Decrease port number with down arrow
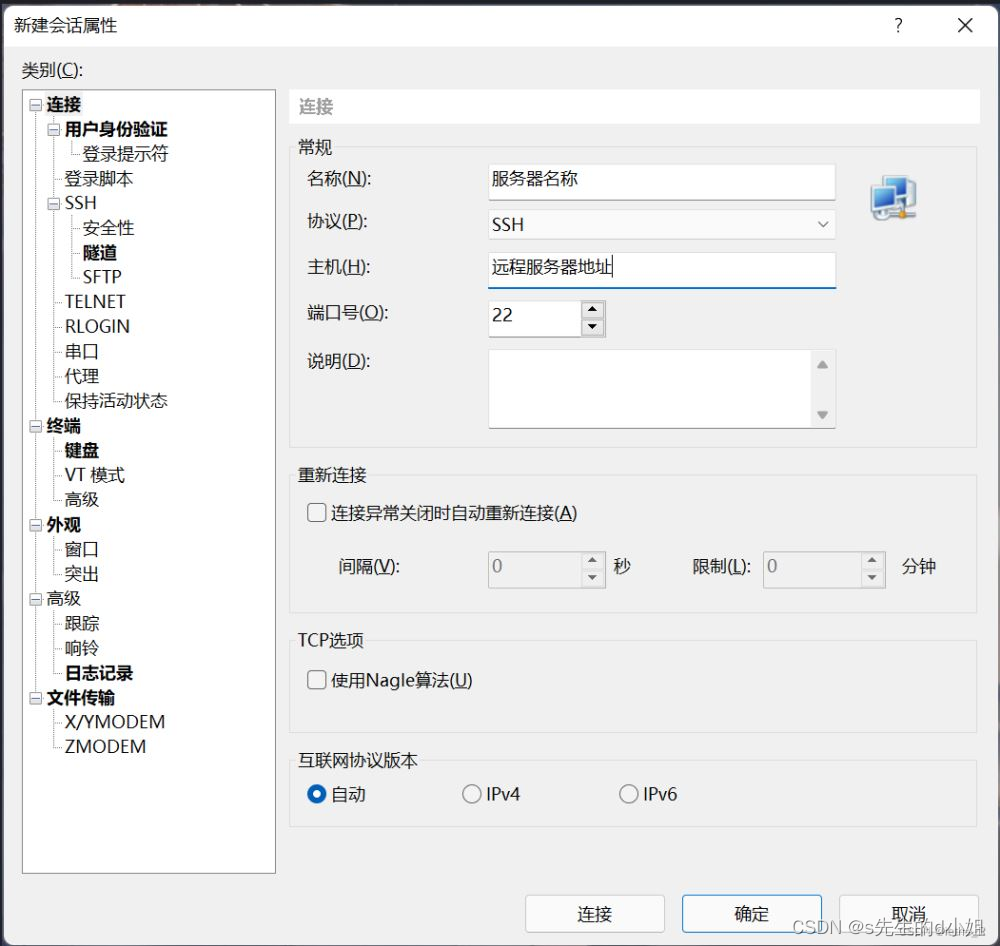The image size is (1000, 946). (592, 327)
